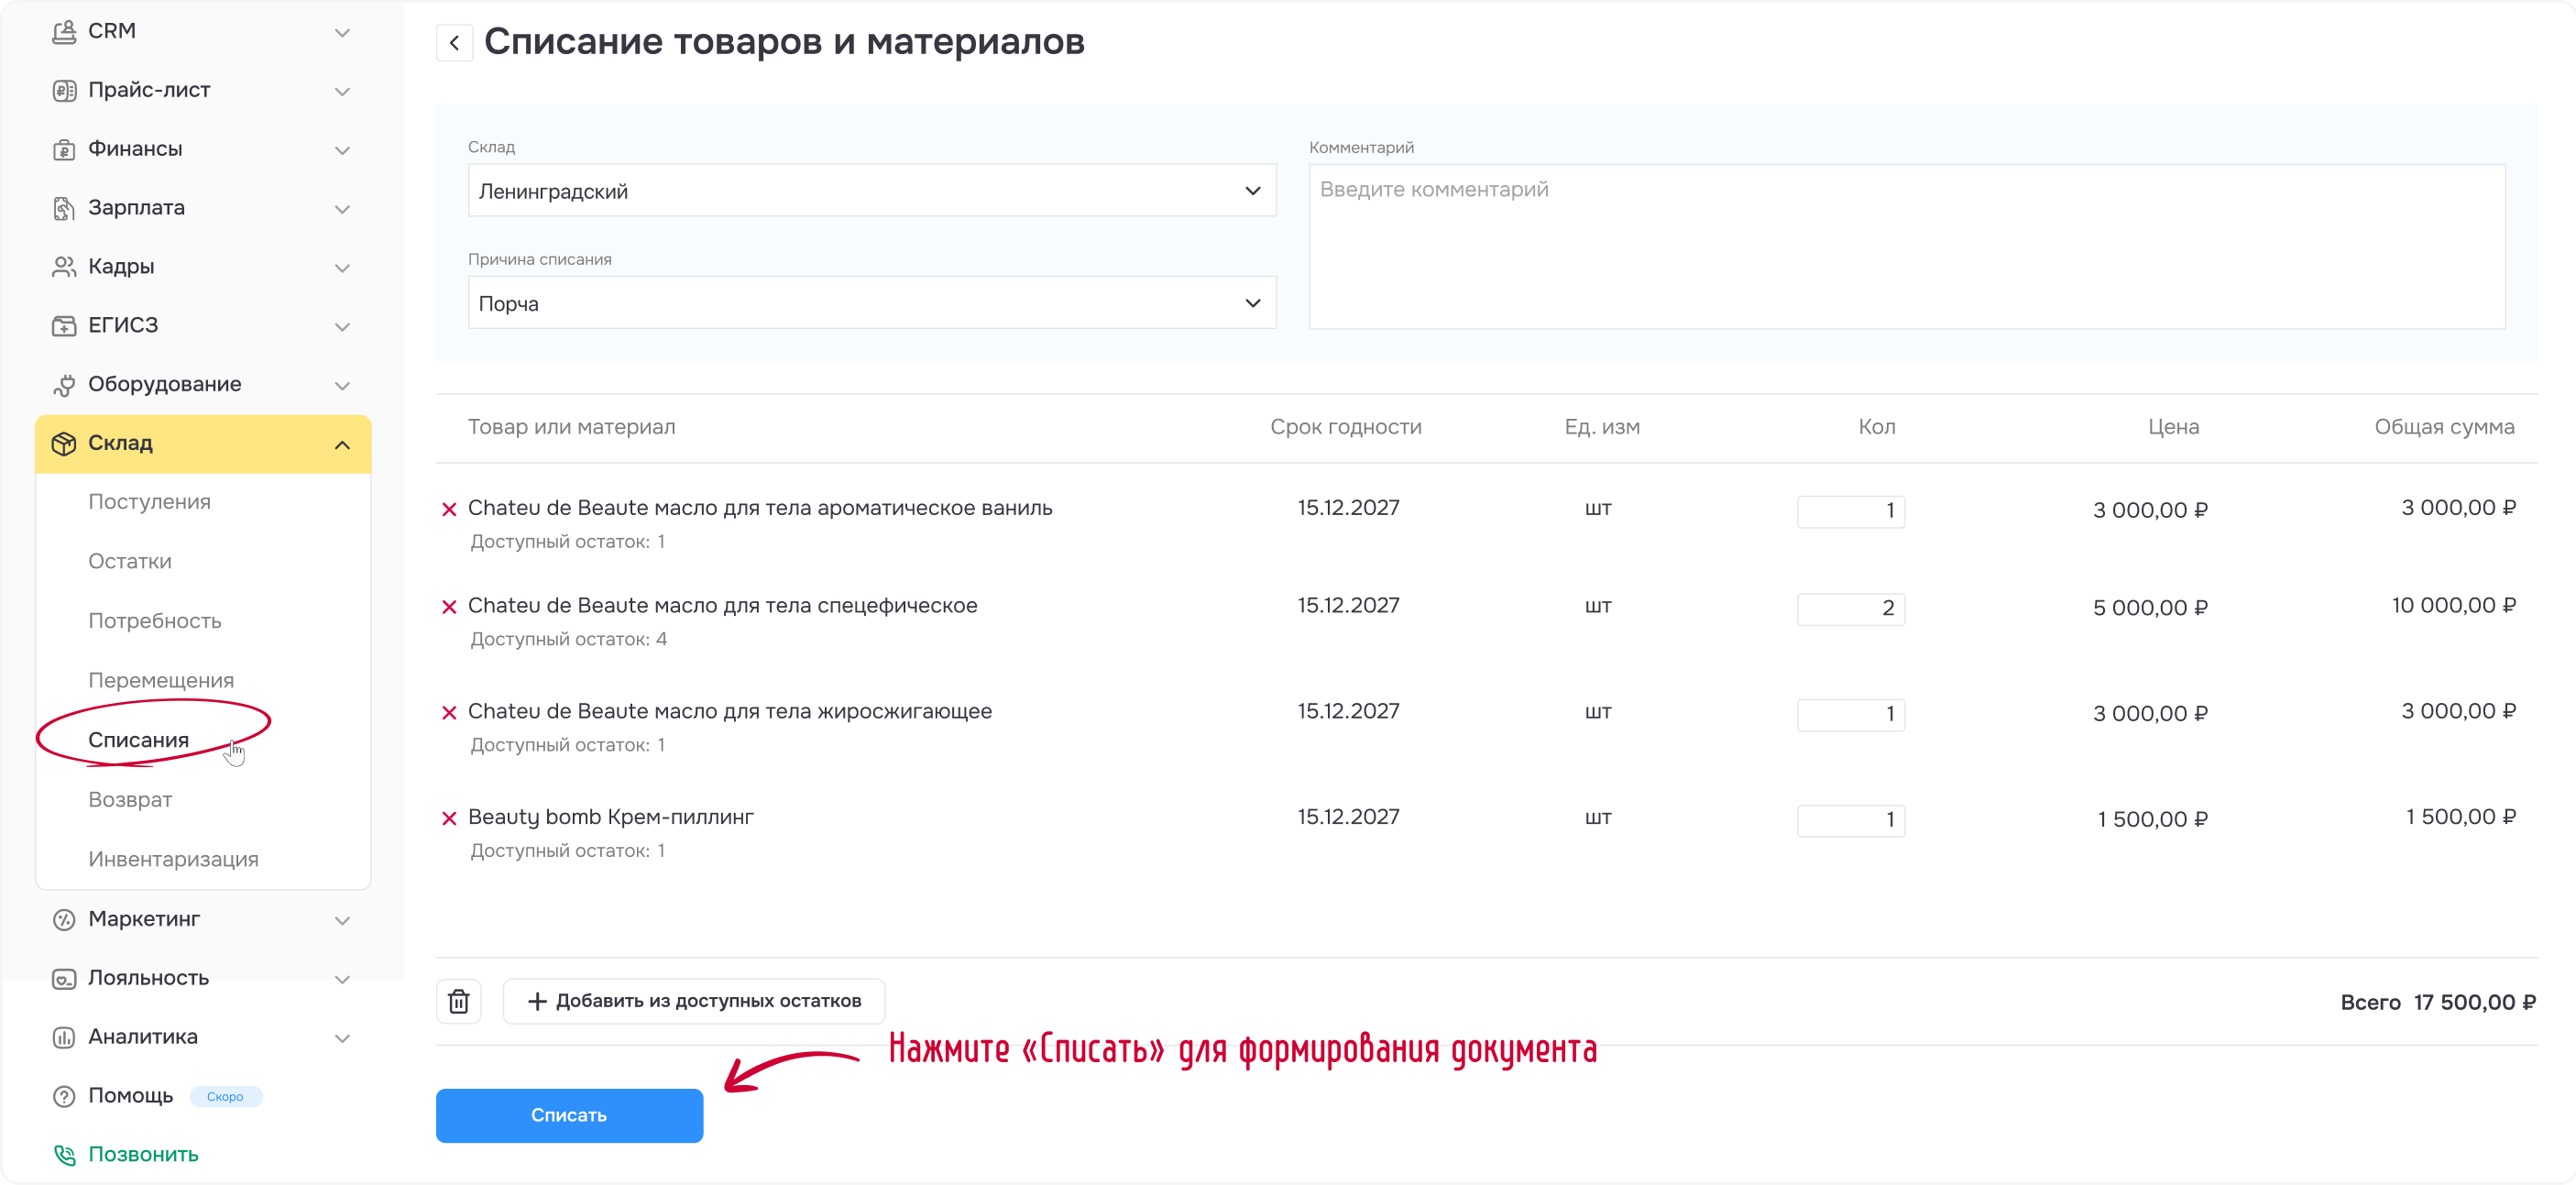Click the trash bin delete icon
The image size is (2576, 1185).
(x=459, y=1001)
